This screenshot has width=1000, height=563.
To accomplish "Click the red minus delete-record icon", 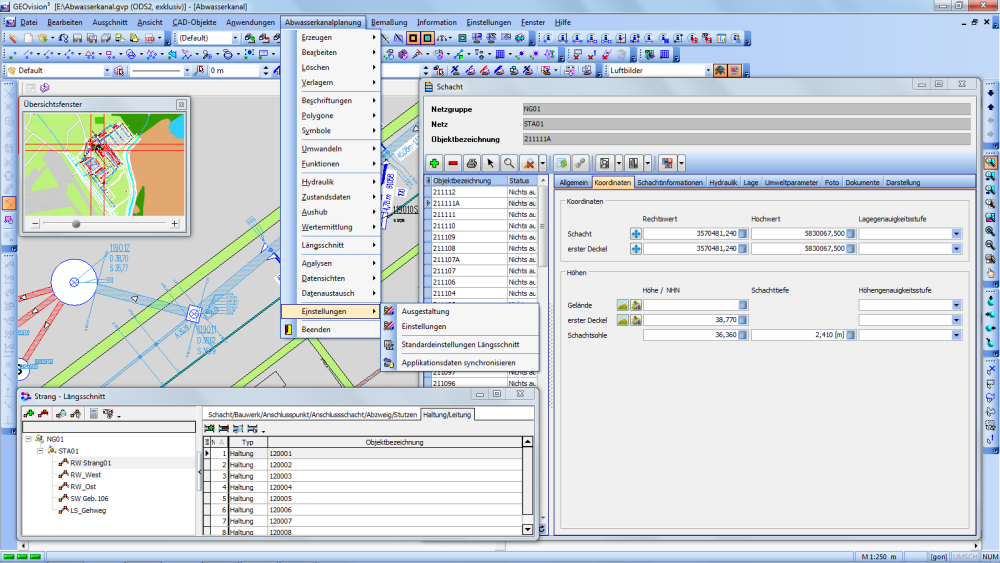I will pyautogui.click(x=453, y=162).
